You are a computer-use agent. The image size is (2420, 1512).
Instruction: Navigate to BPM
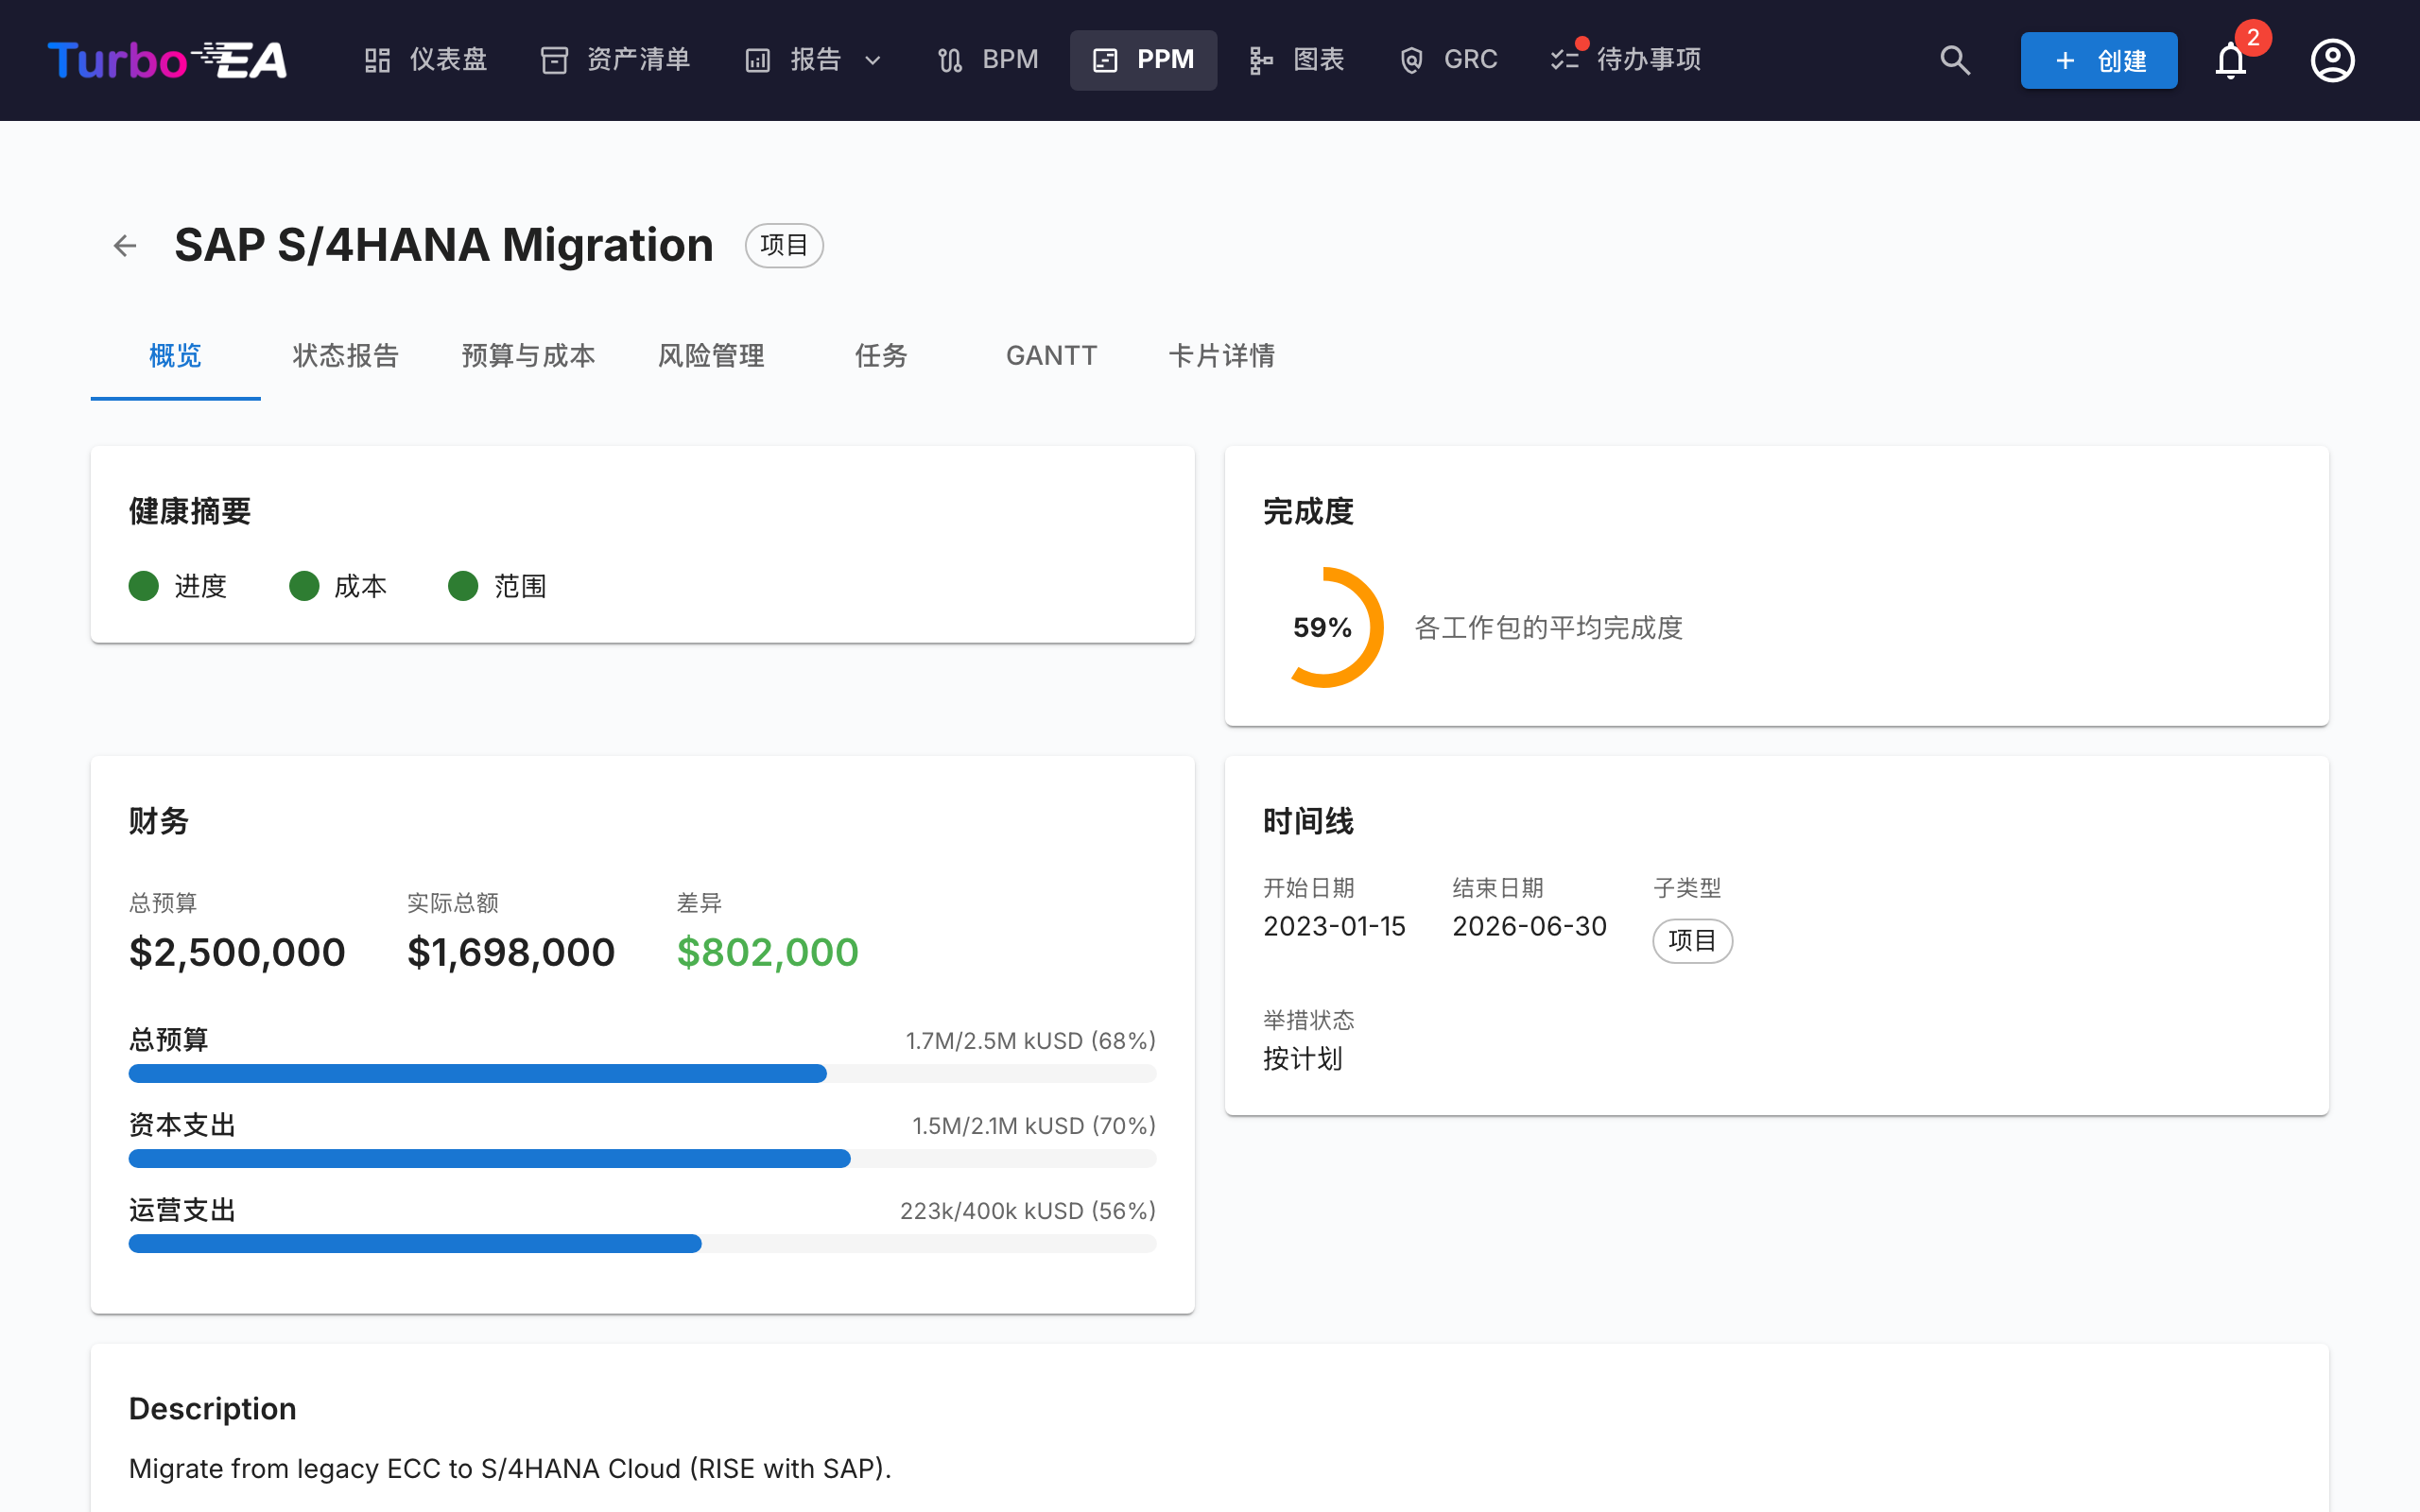point(989,60)
